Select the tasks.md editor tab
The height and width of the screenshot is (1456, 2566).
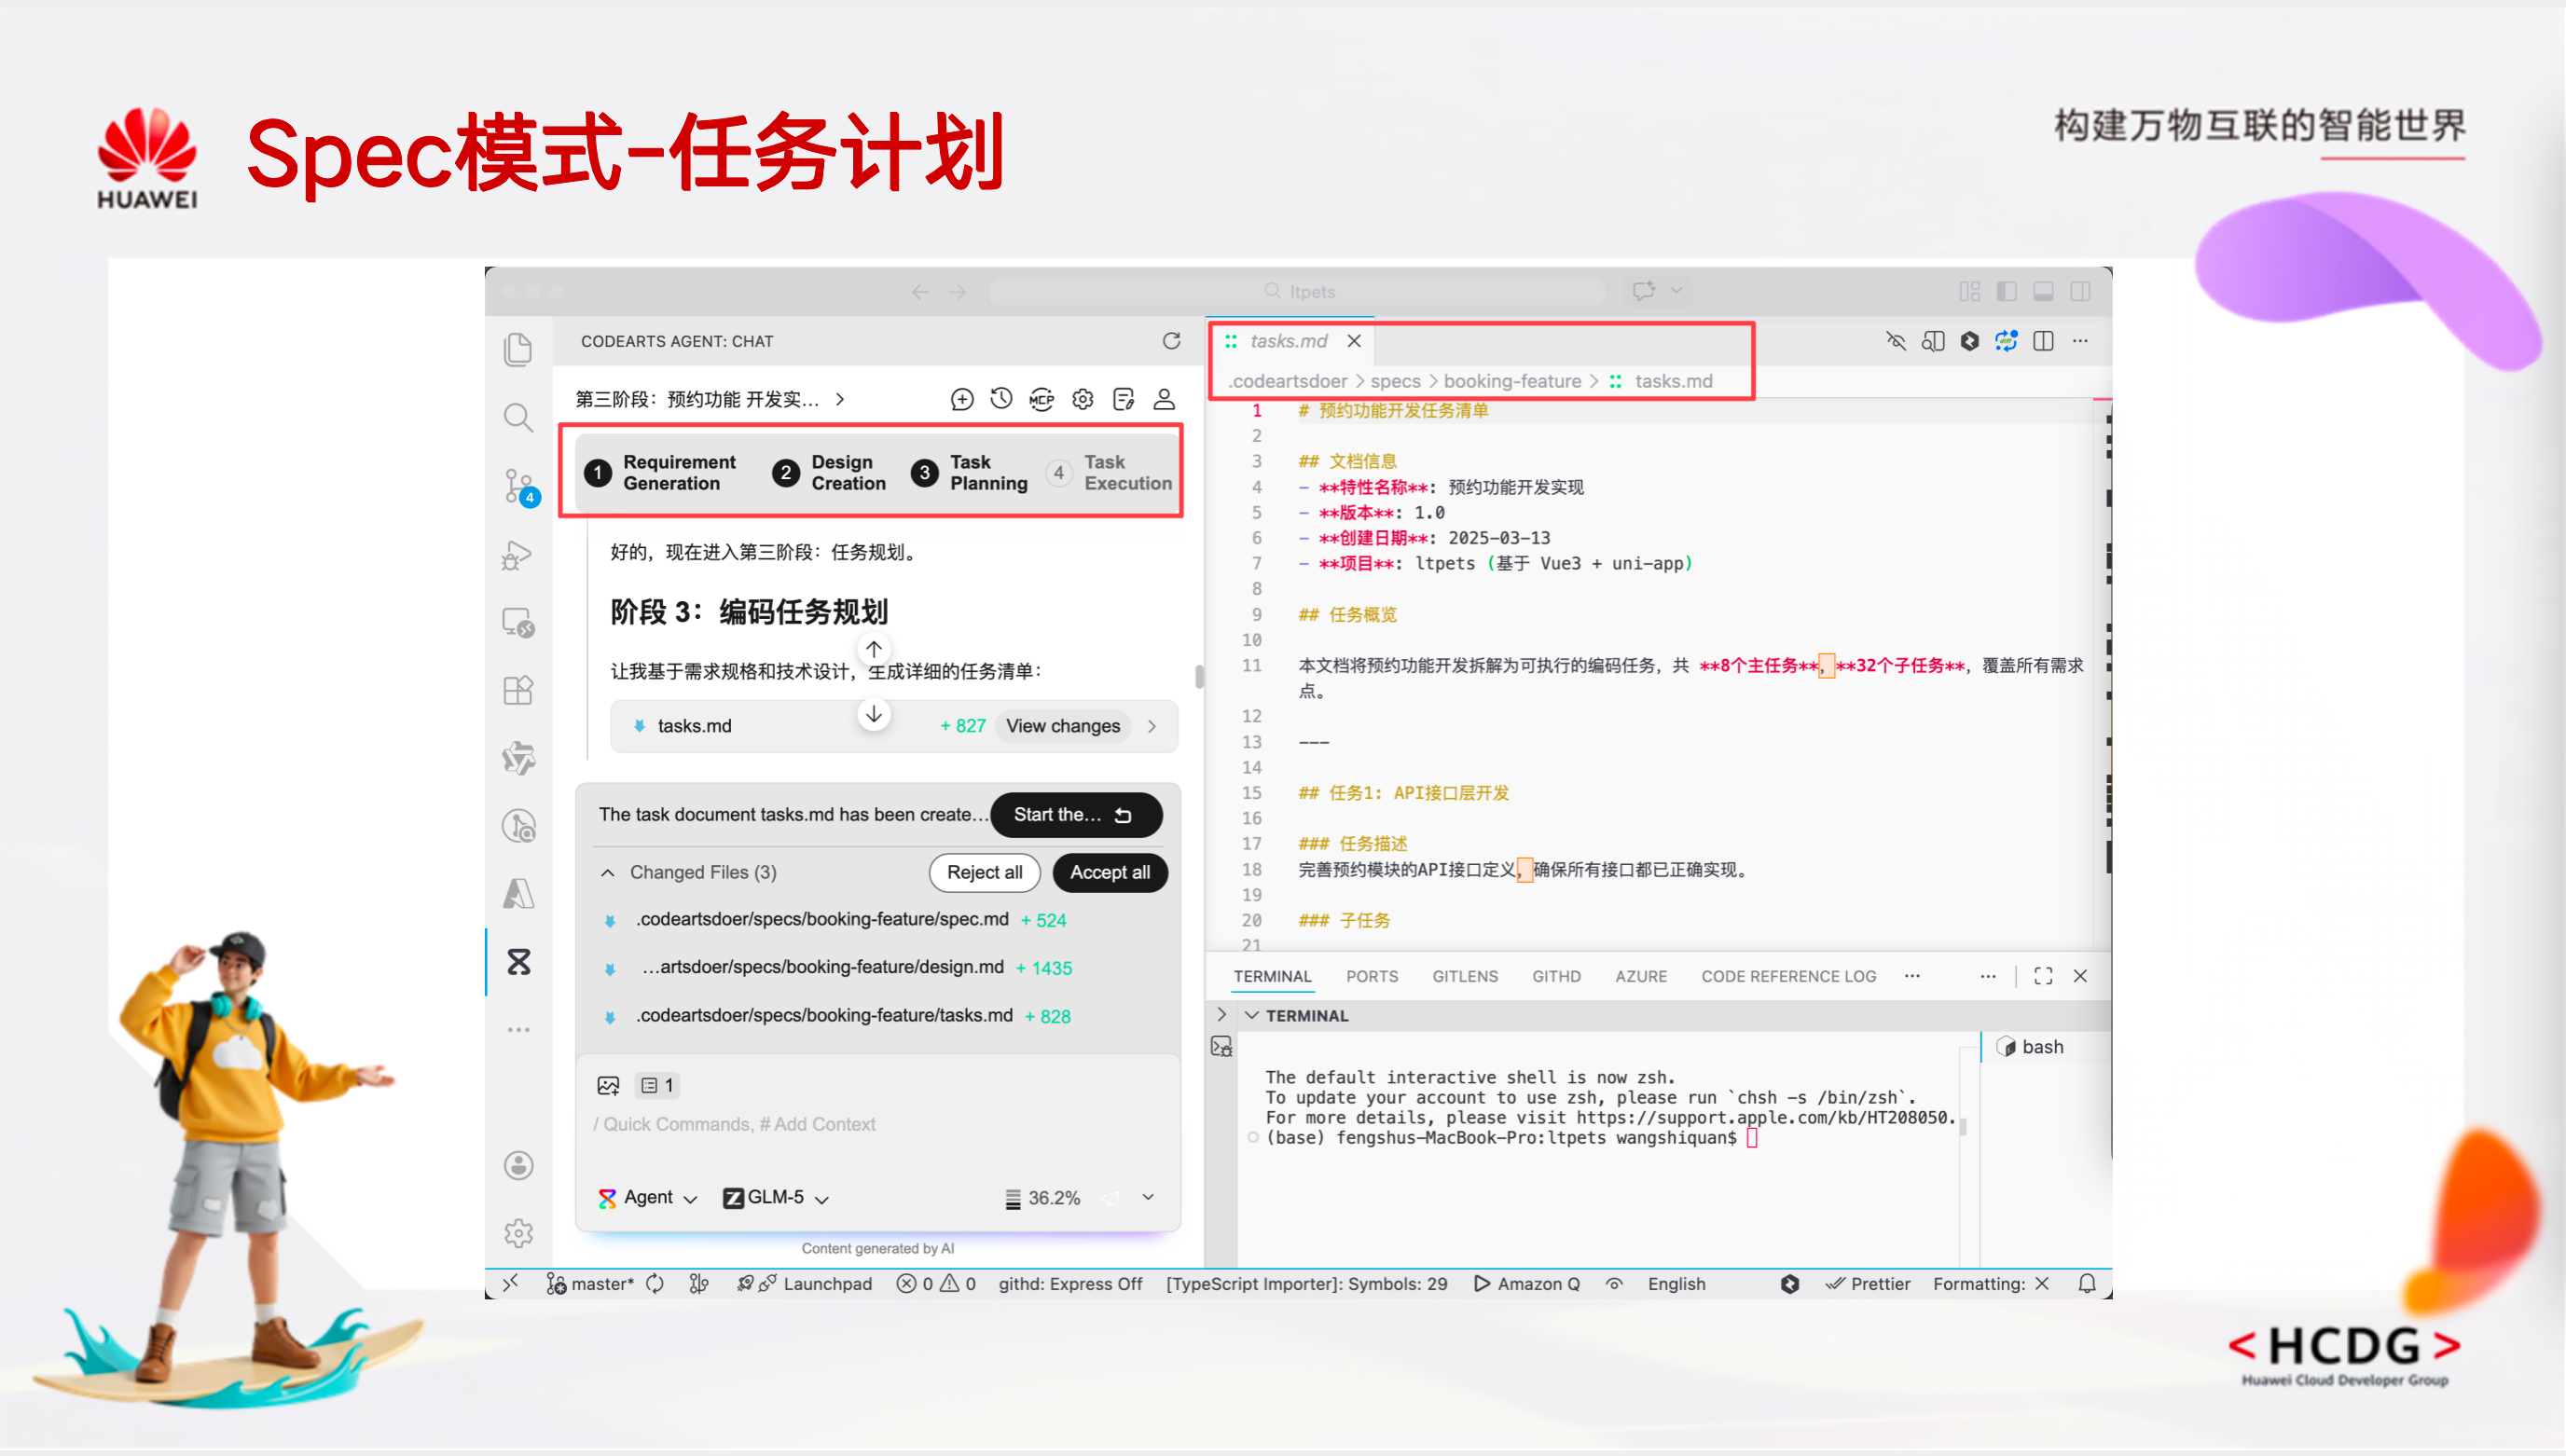pos(1290,341)
